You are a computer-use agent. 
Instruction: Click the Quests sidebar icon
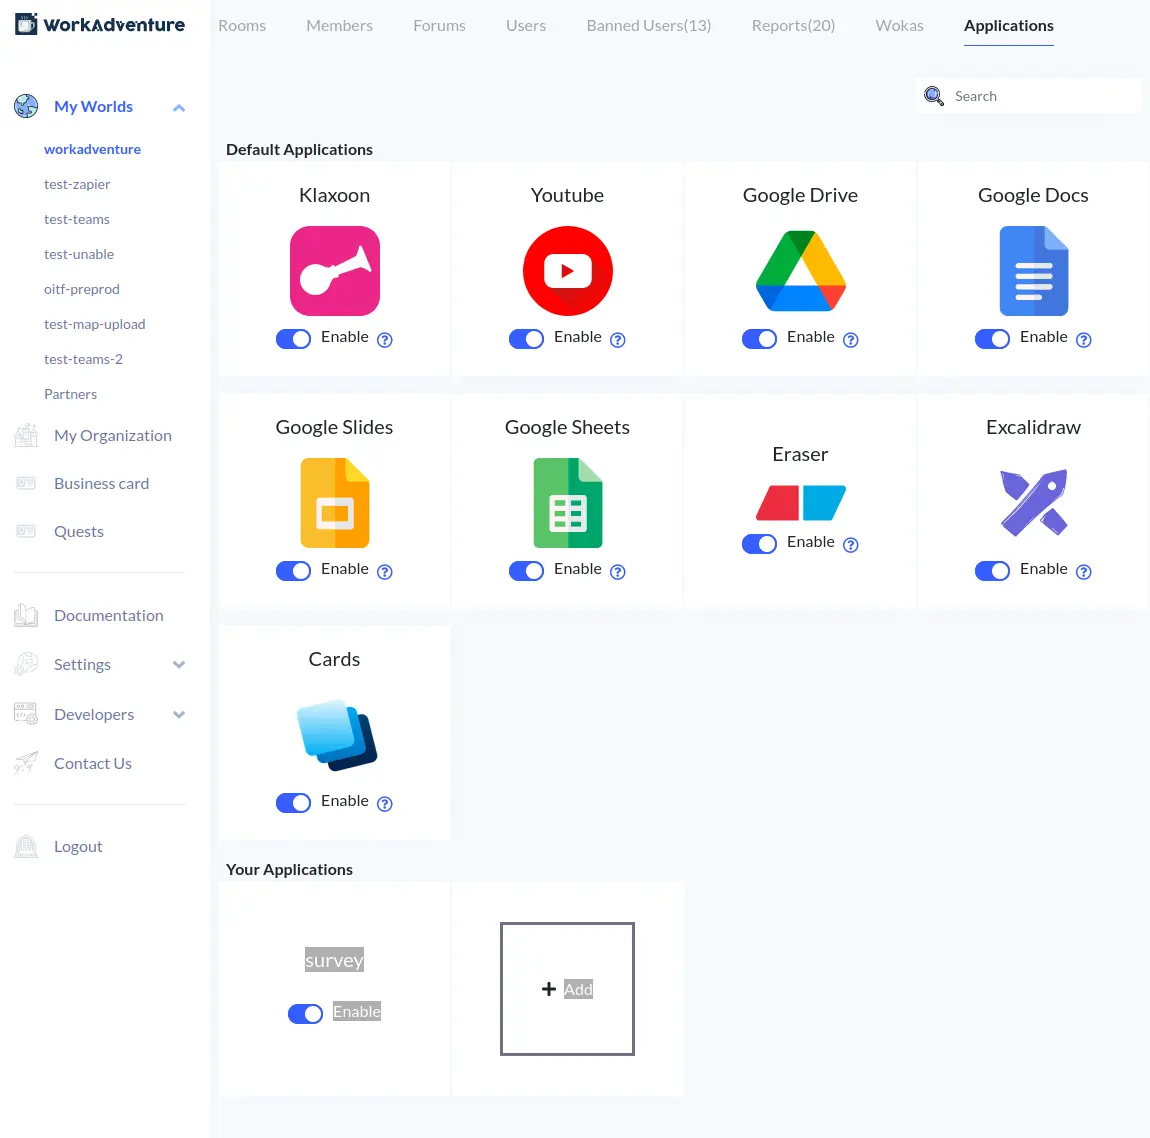tap(26, 531)
